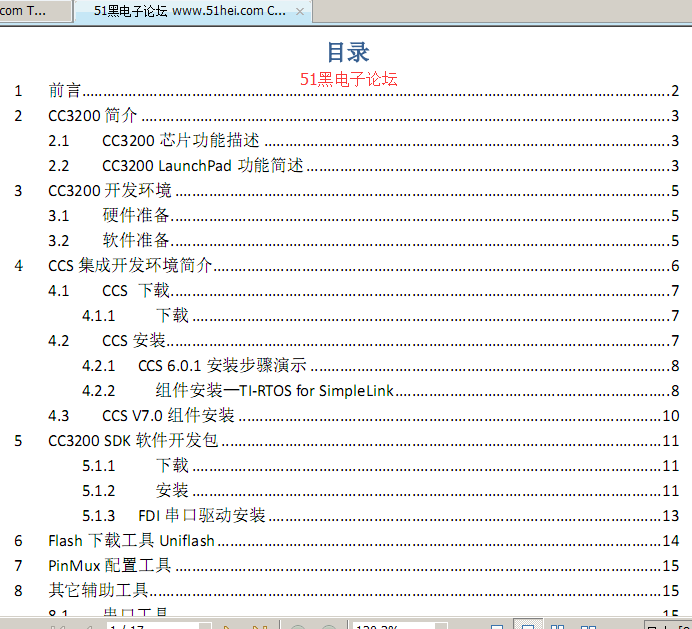The image size is (692, 629).
Task: Open '4.2.1 CCS 6.0.1 安装步骤演示'
Action: [x=380, y=365]
